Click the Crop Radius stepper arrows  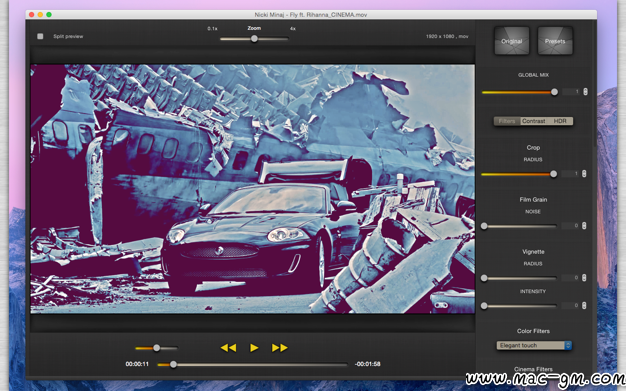tap(584, 174)
